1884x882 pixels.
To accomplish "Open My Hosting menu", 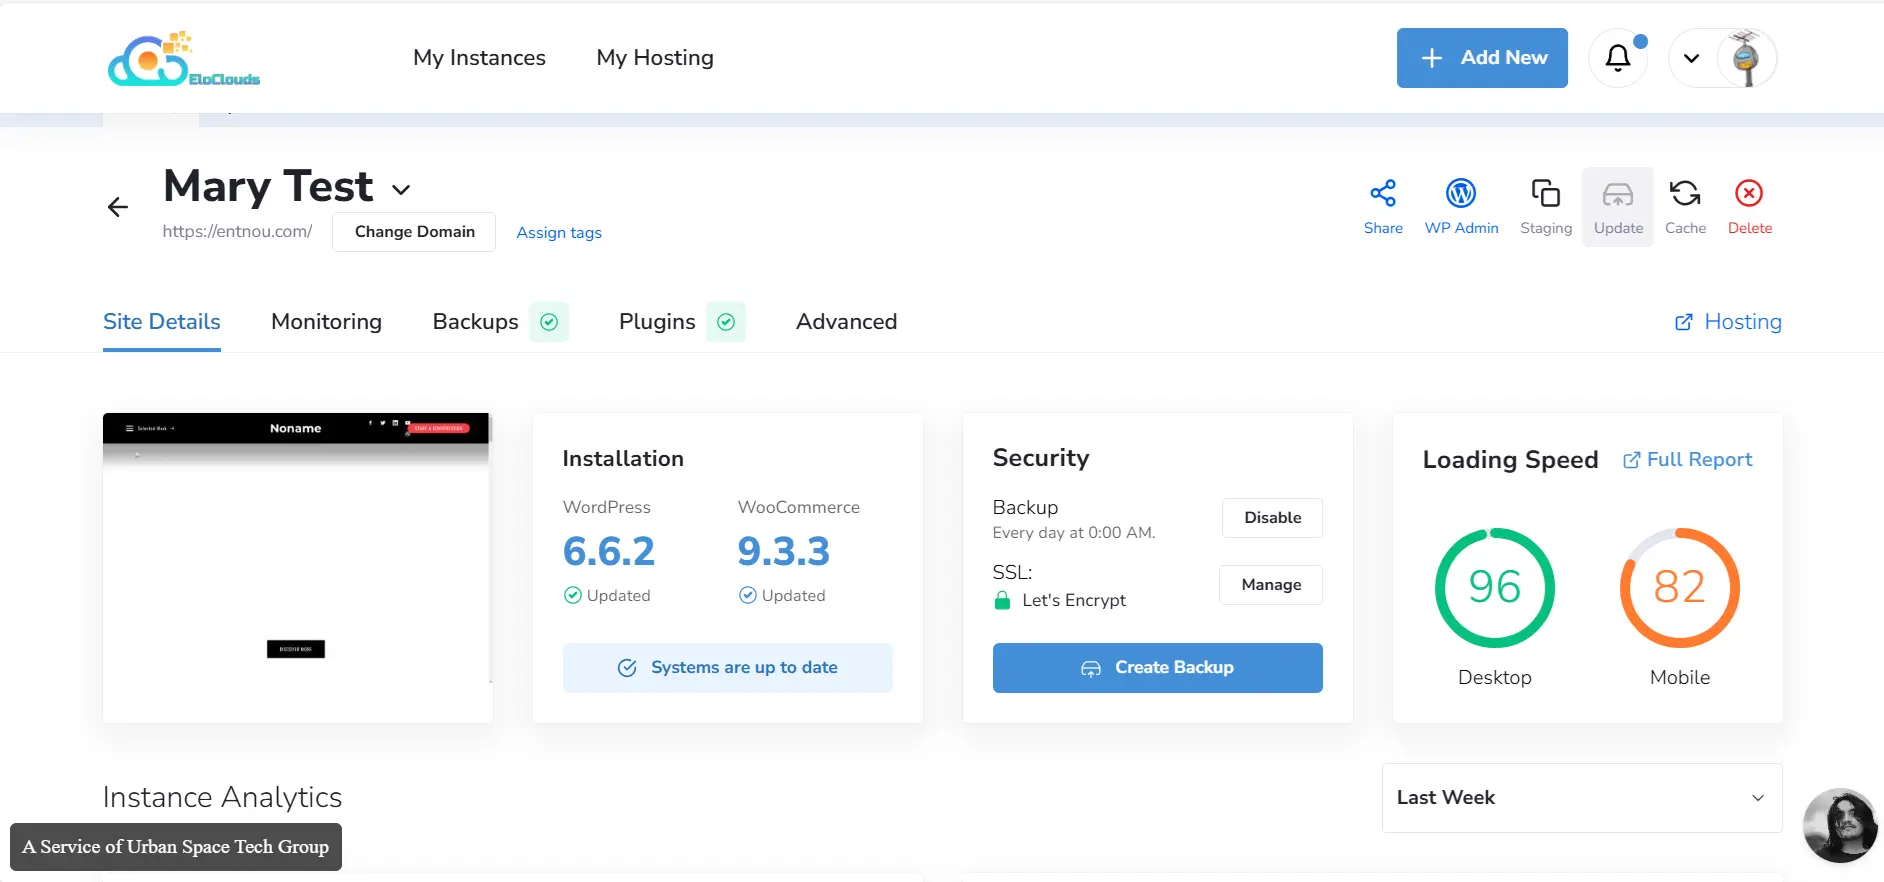I will point(655,58).
